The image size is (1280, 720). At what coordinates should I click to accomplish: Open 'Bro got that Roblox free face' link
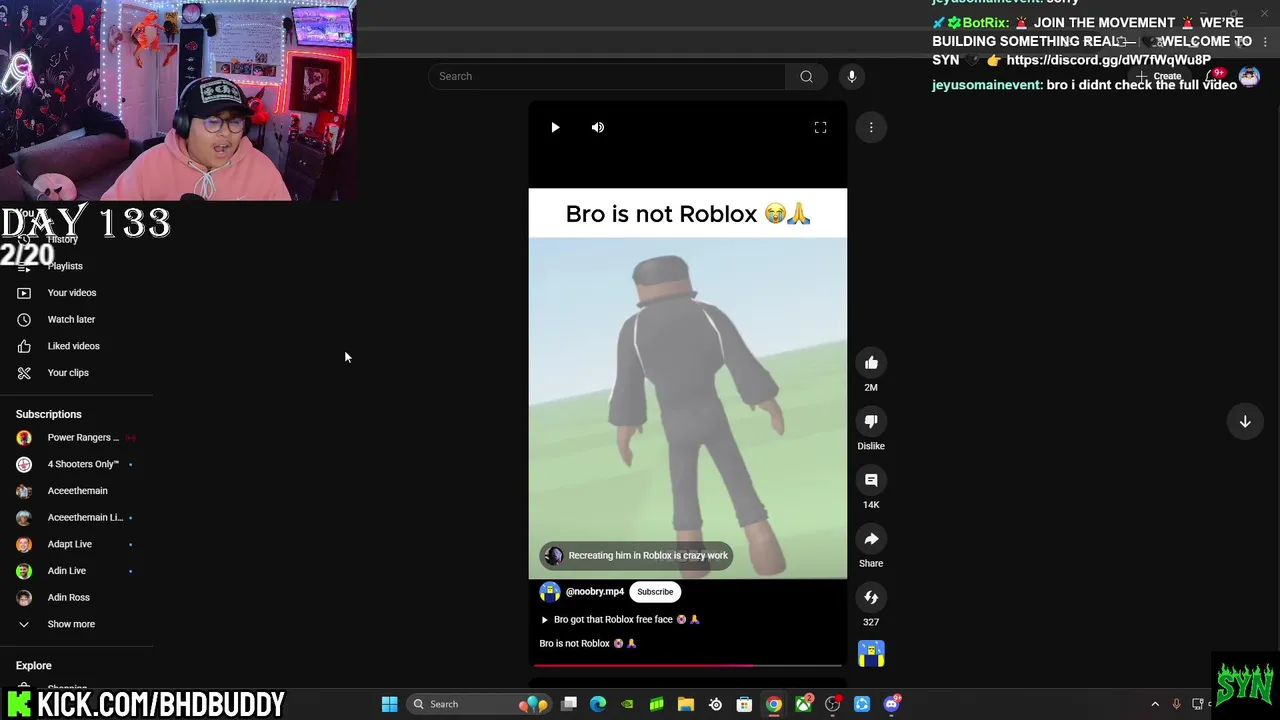tap(620, 619)
